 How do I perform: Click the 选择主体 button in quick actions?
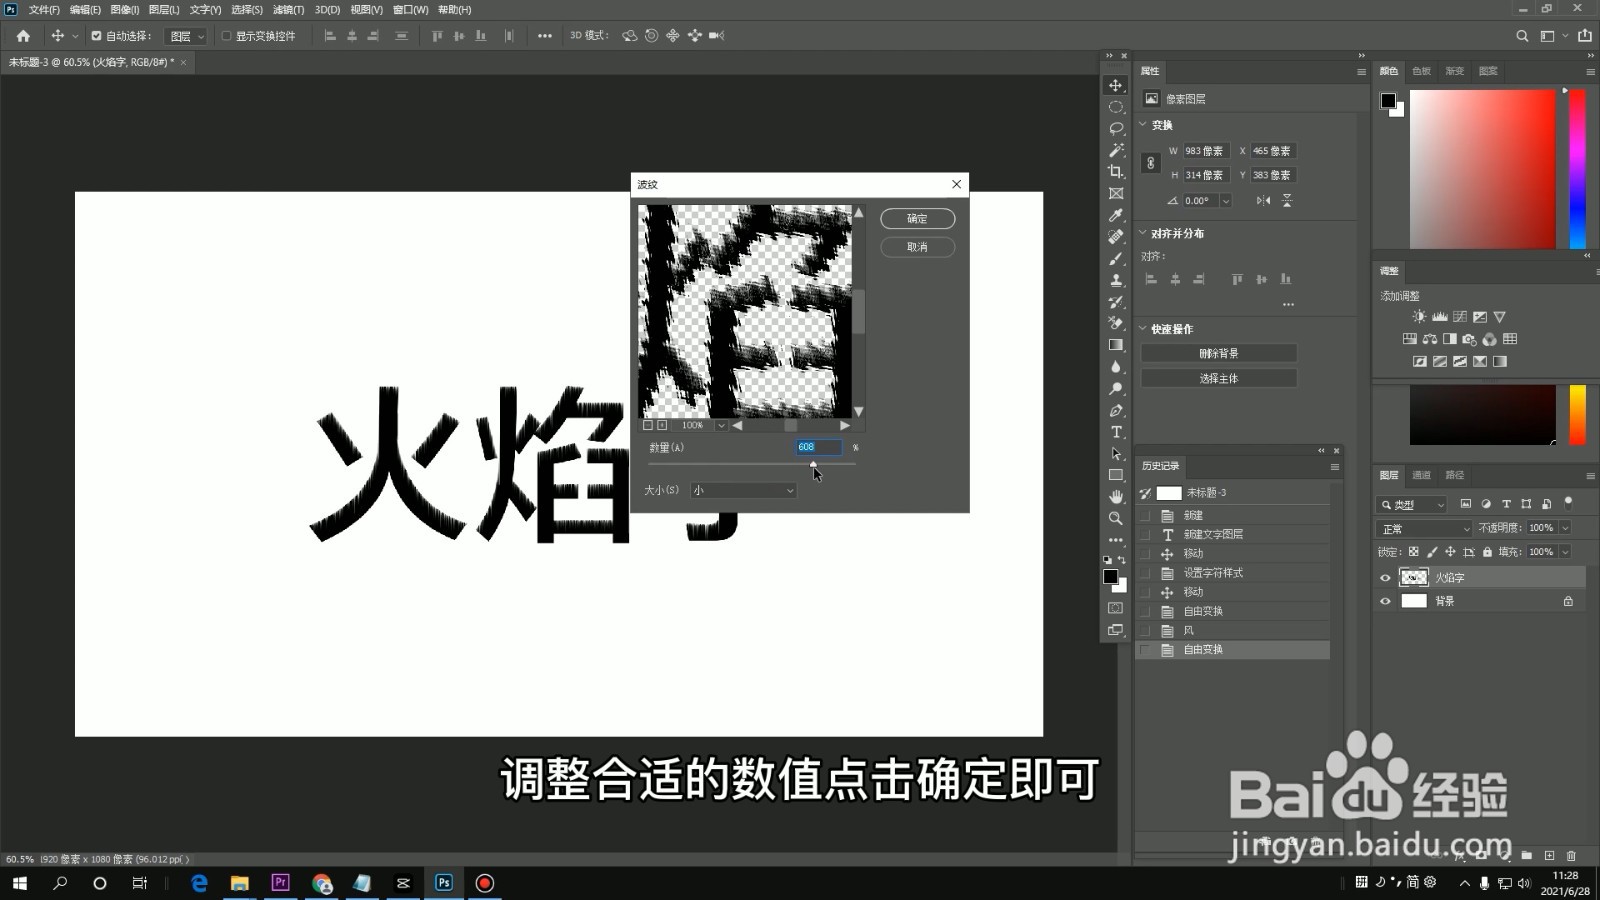1218,378
